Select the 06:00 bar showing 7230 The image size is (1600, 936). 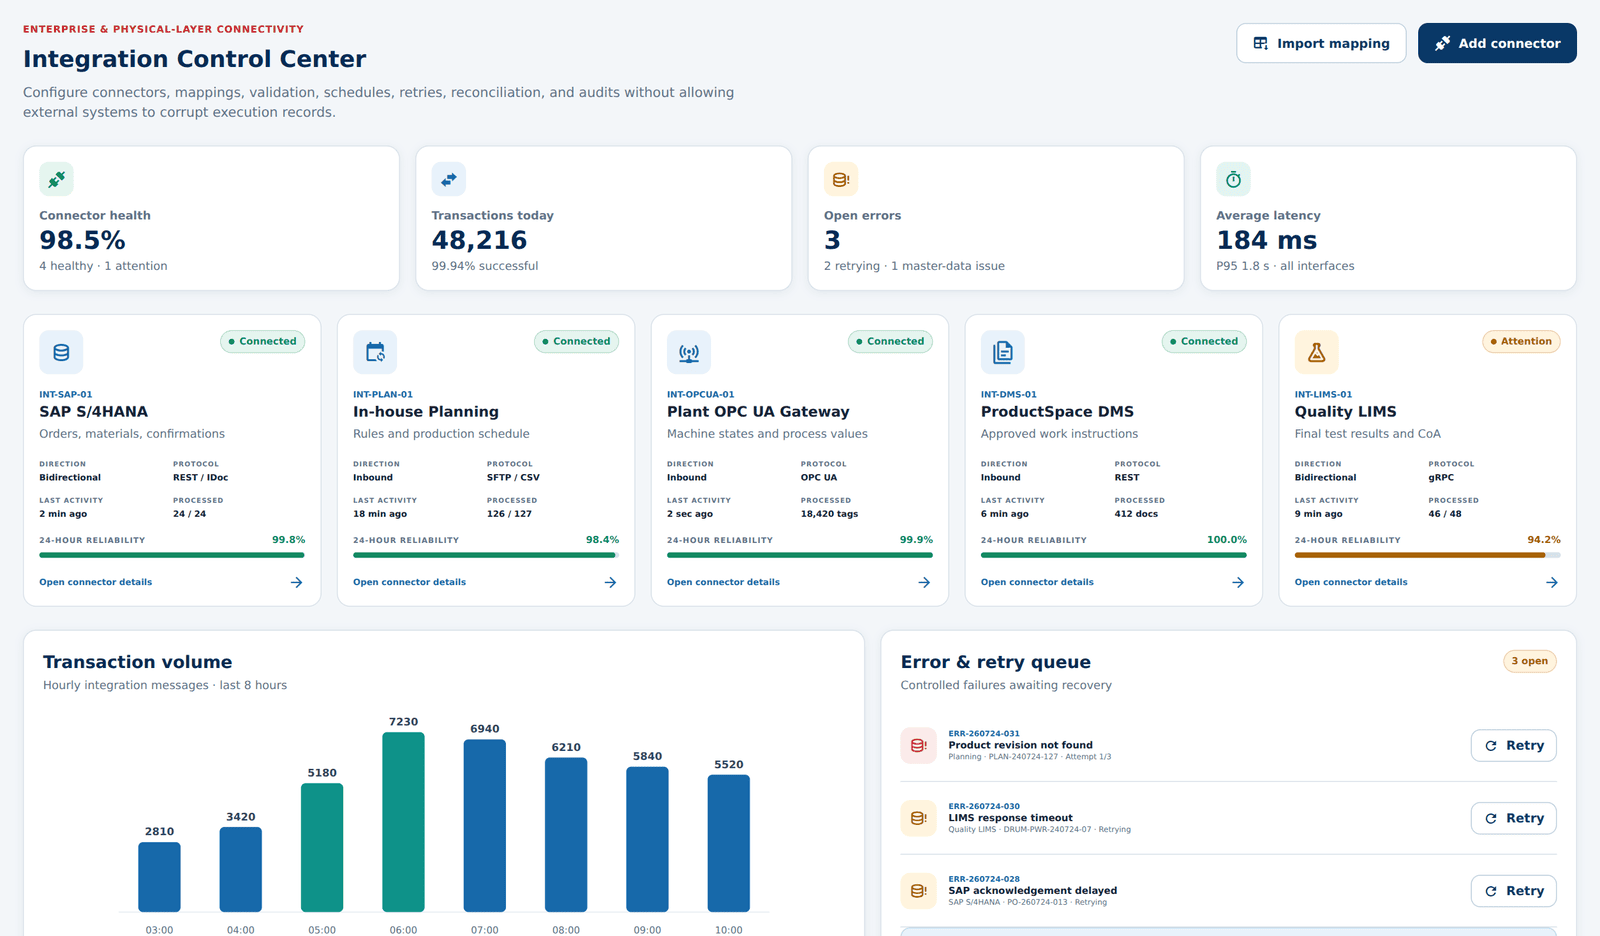403,822
